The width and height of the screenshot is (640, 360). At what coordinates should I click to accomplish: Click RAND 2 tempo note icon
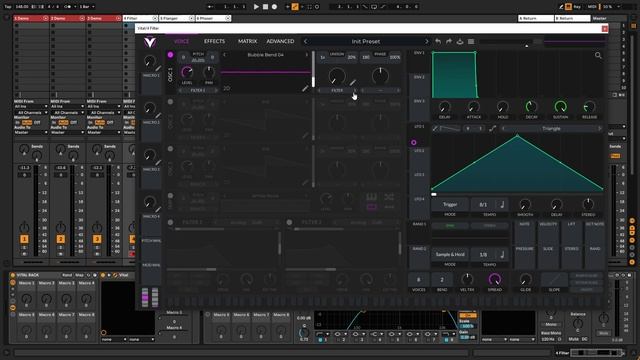(x=502, y=254)
